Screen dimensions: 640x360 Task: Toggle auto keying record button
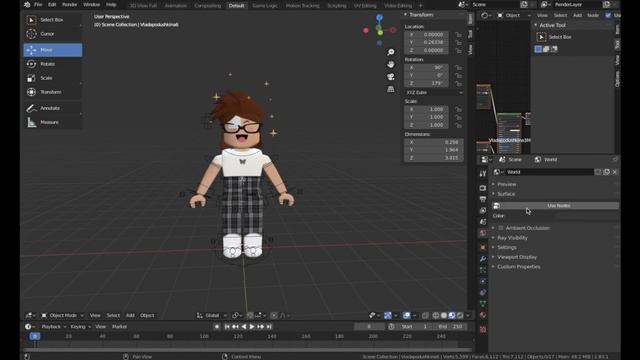(217, 327)
